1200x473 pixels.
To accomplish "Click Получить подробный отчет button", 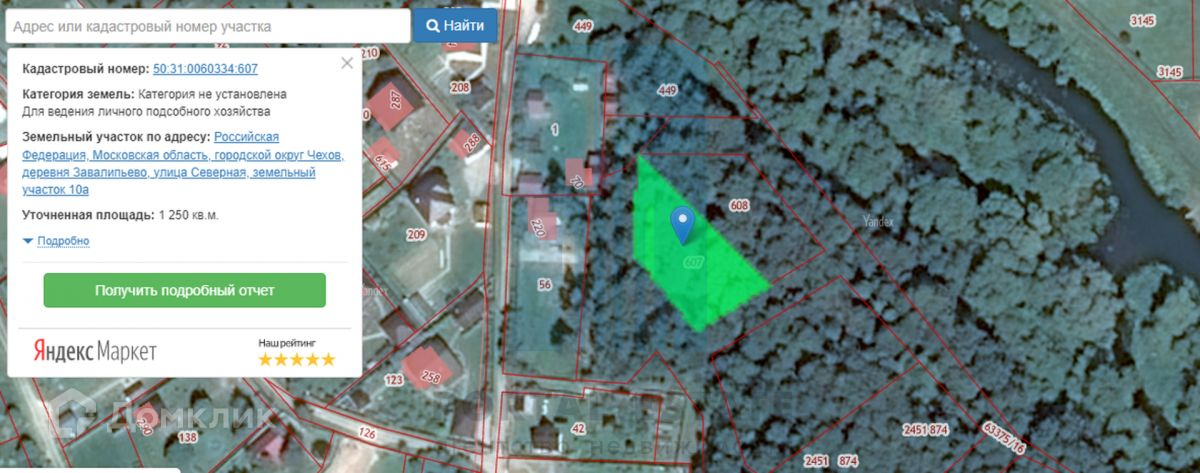I will [184, 290].
